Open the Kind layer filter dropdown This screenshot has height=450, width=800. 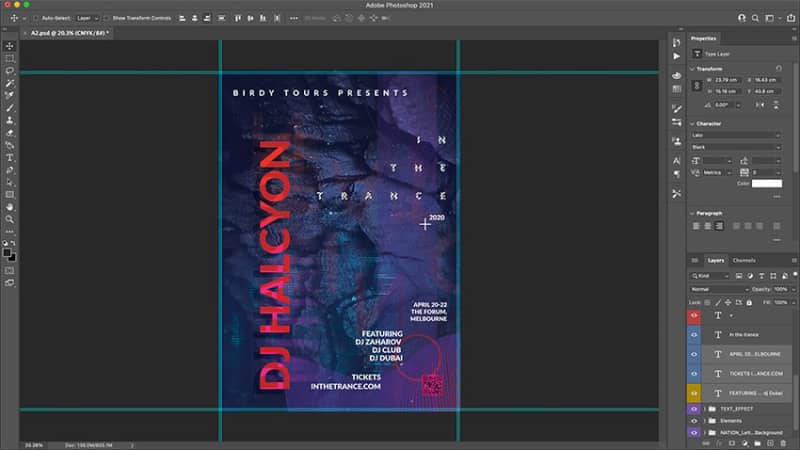click(710, 276)
